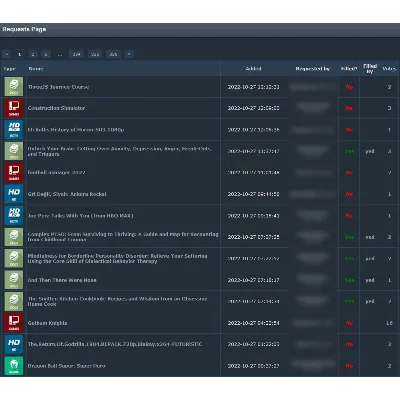The width and height of the screenshot is (400, 400).
Task: Open Joe Pera Talks With You request
Action: click(80, 216)
